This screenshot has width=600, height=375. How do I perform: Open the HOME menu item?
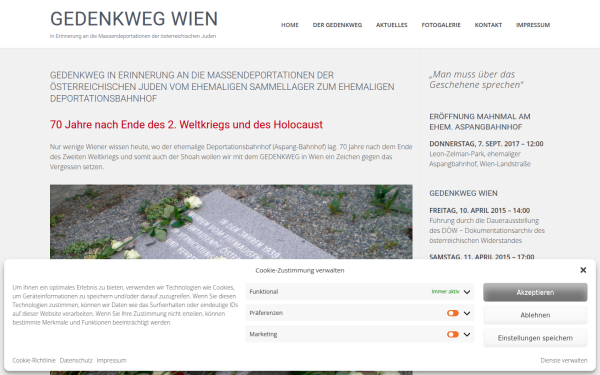(x=290, y=25)
